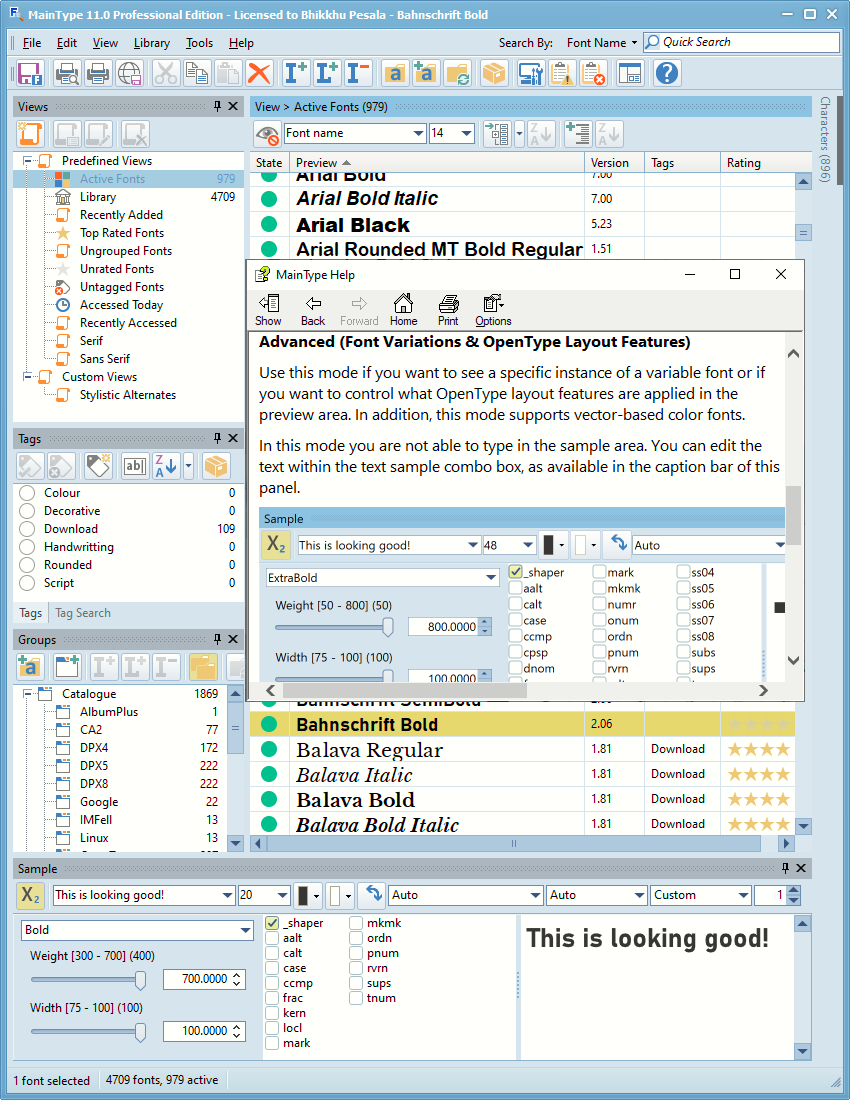The image size is (850, 1100).
Task: Select the Balava Bold font row
Action: click(522, 800)
